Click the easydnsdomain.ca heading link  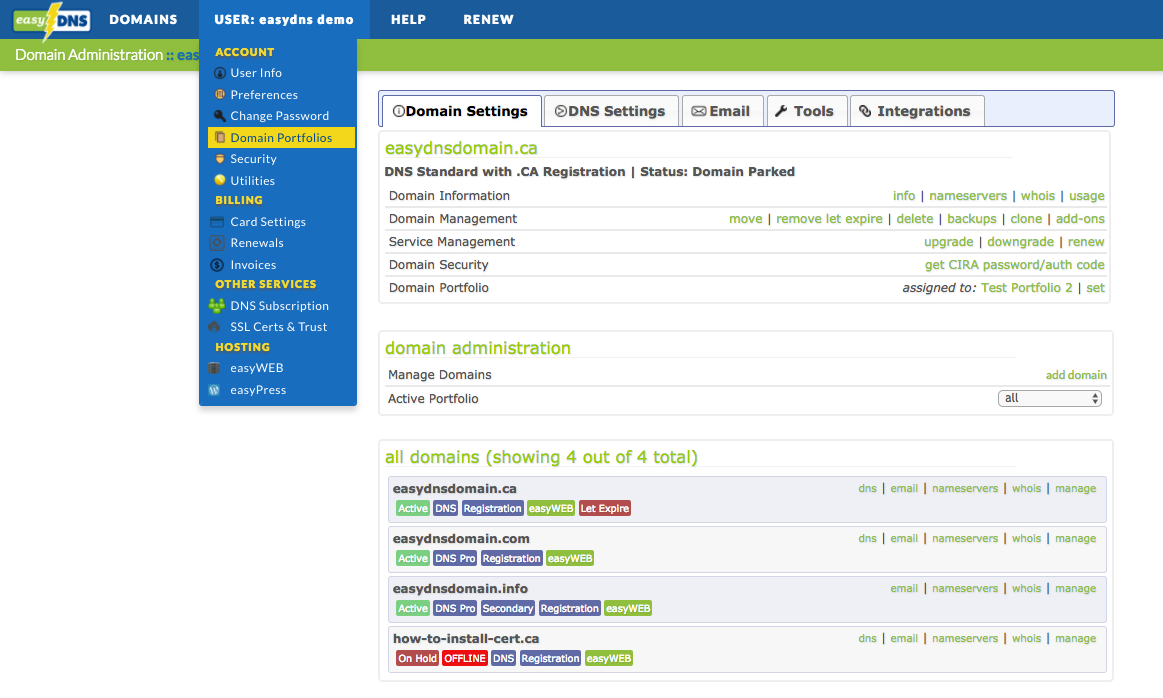coord(461,148)
